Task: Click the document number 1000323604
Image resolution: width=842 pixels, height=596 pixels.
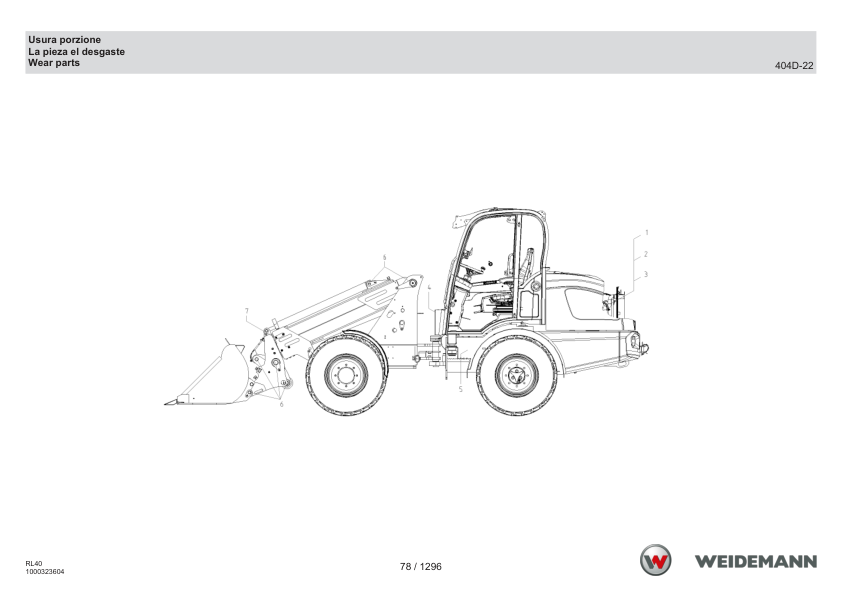Action: coord(45,572)
